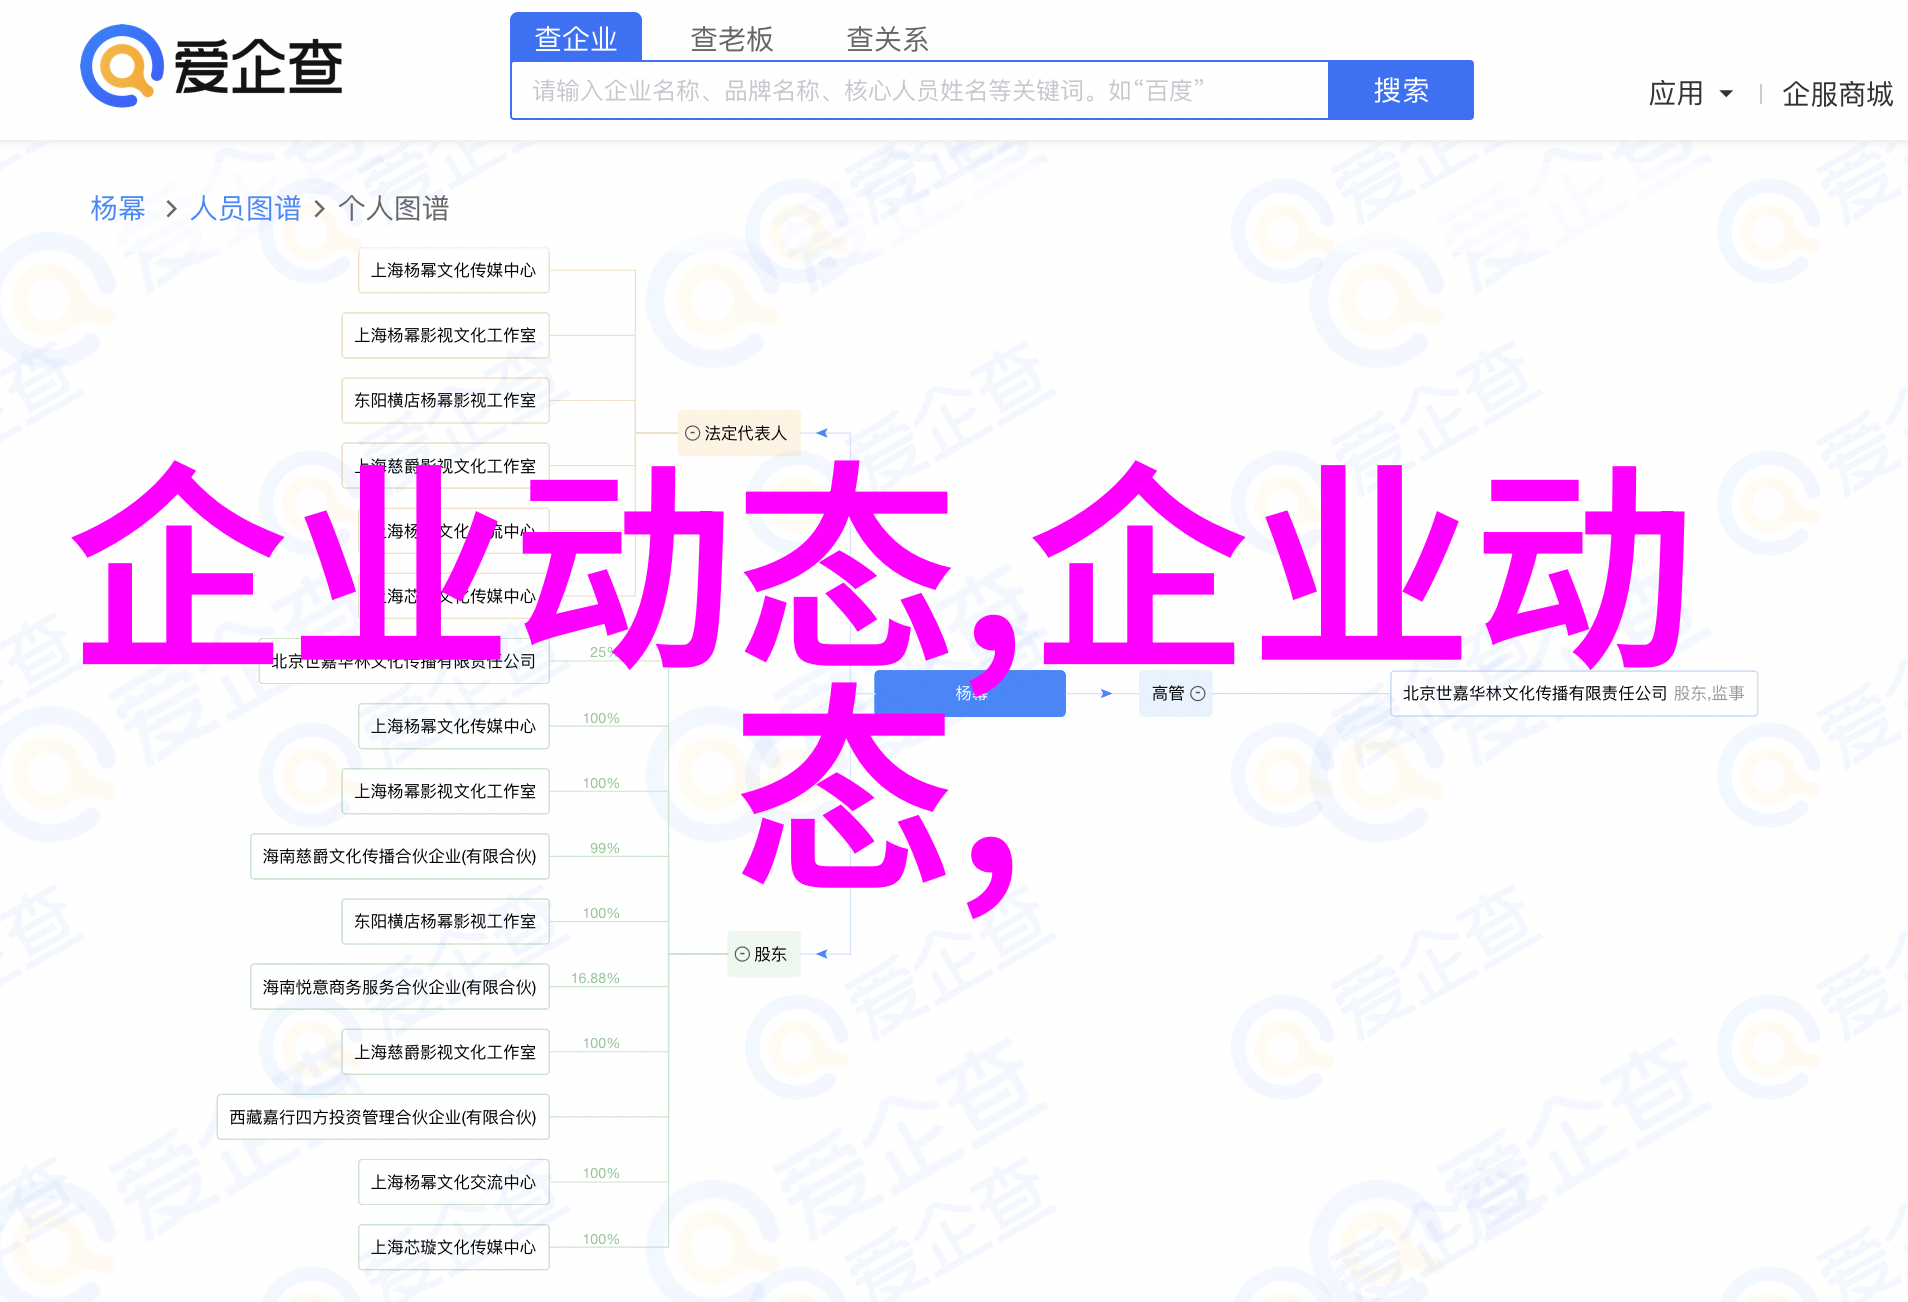Open the 企服商城 link
Screen dimensions: 1908x1302
pyautogui.click(x=1837, y=94)
